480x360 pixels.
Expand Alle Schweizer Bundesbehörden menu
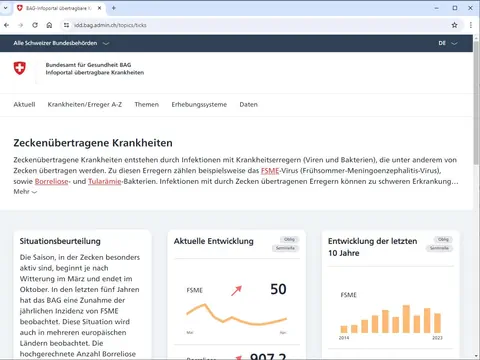click(61, 43)
